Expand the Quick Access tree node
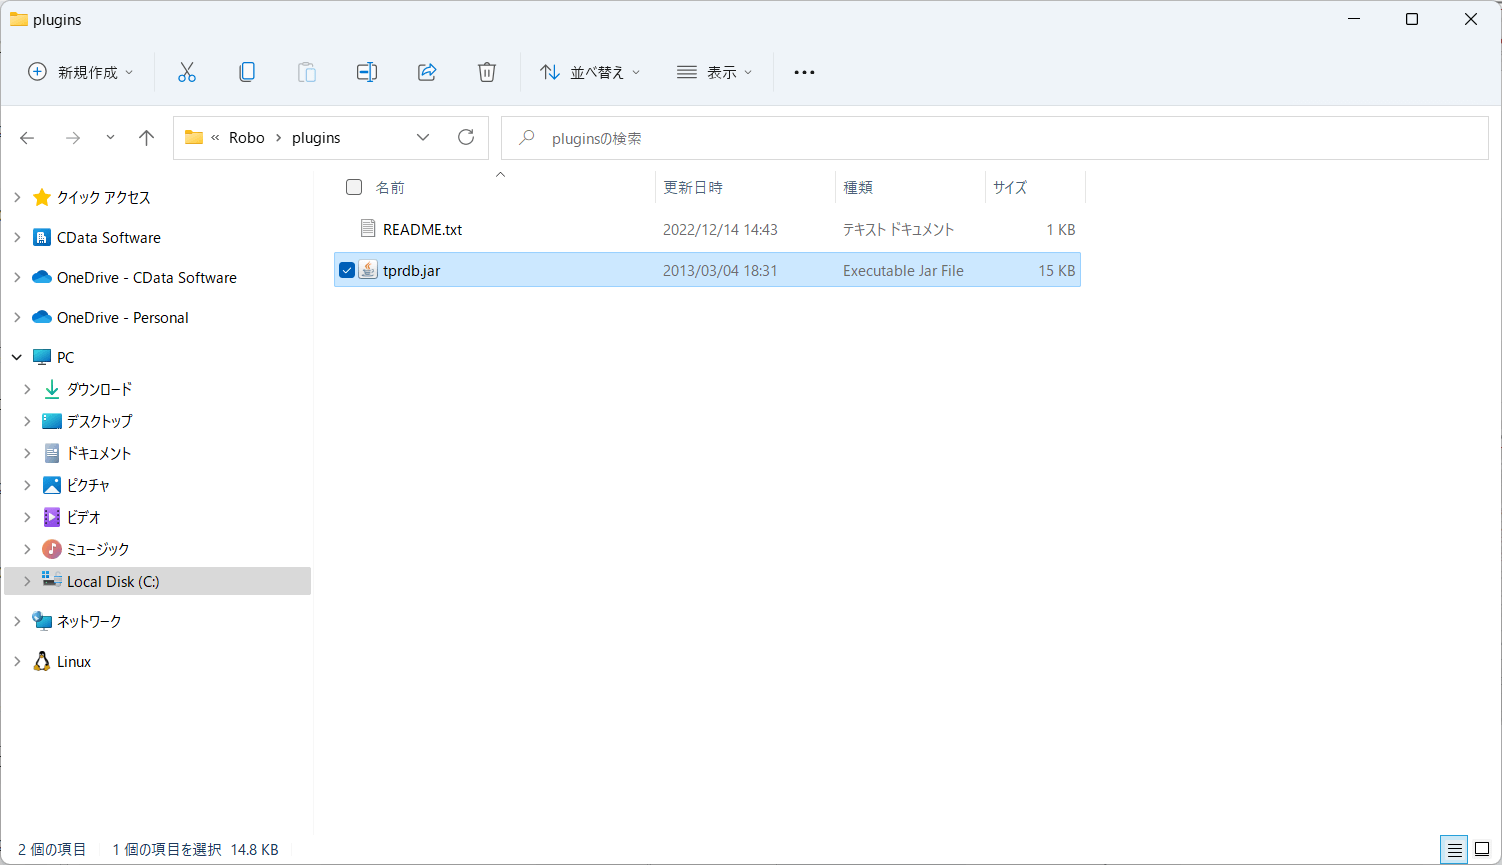This screenshot has height=865, width=1502. coord(17,197)
